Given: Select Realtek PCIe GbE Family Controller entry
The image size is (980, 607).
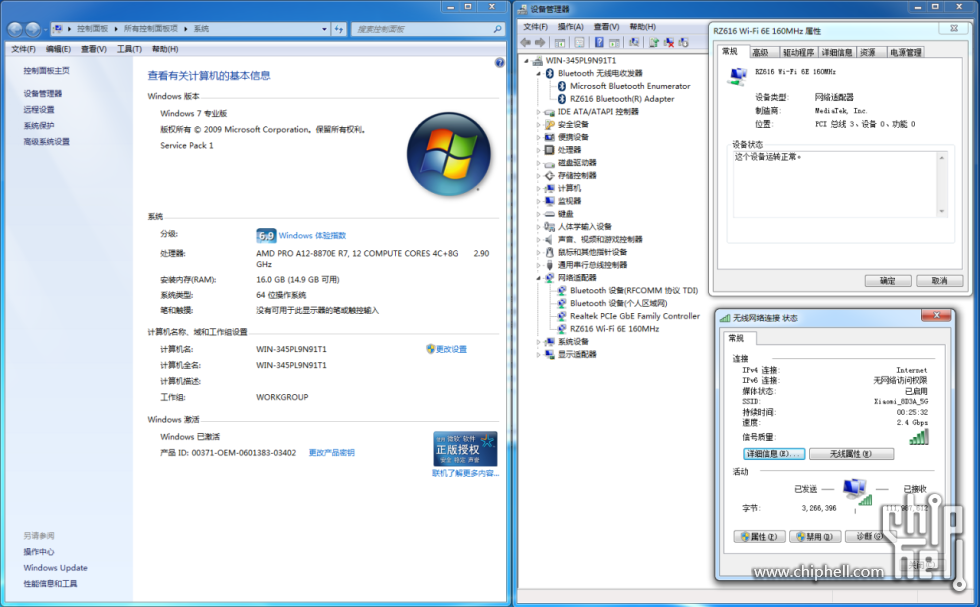Looking at the screenshot, I should click(x=634, y=316).
